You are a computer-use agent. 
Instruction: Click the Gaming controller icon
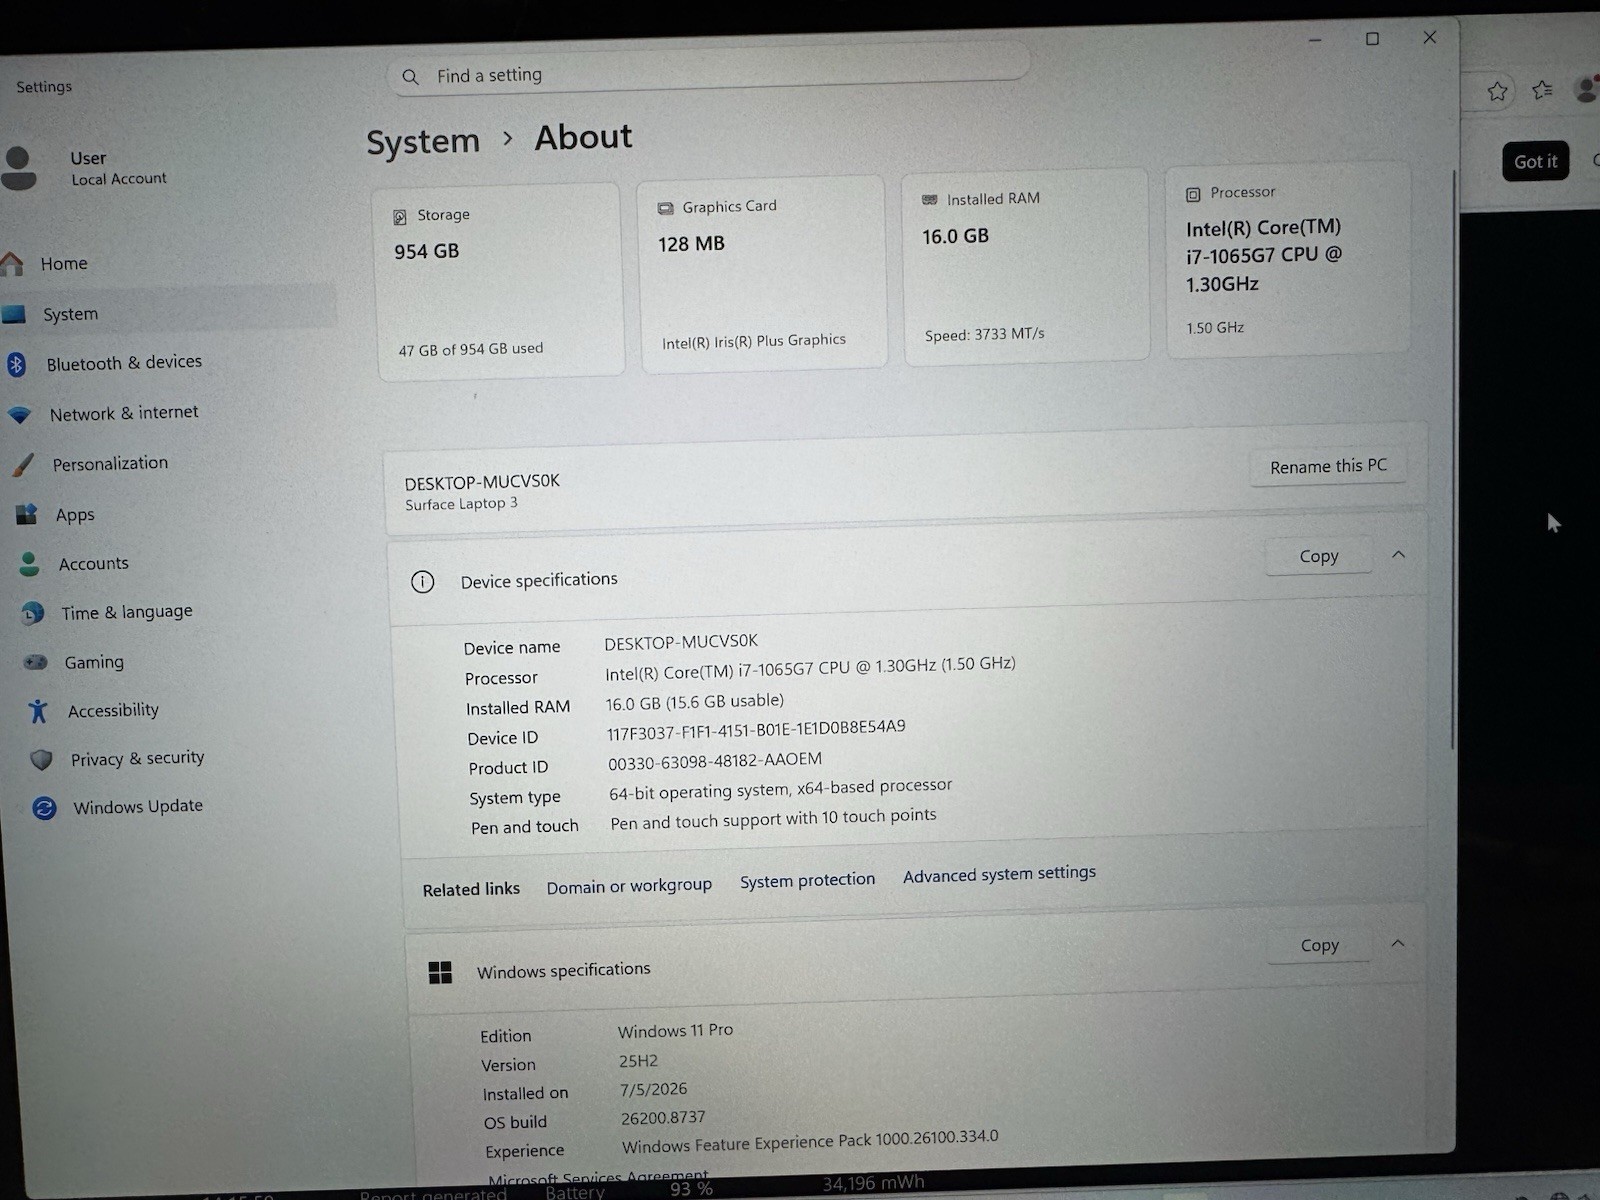pyautogui.click(x=35, y=662)
